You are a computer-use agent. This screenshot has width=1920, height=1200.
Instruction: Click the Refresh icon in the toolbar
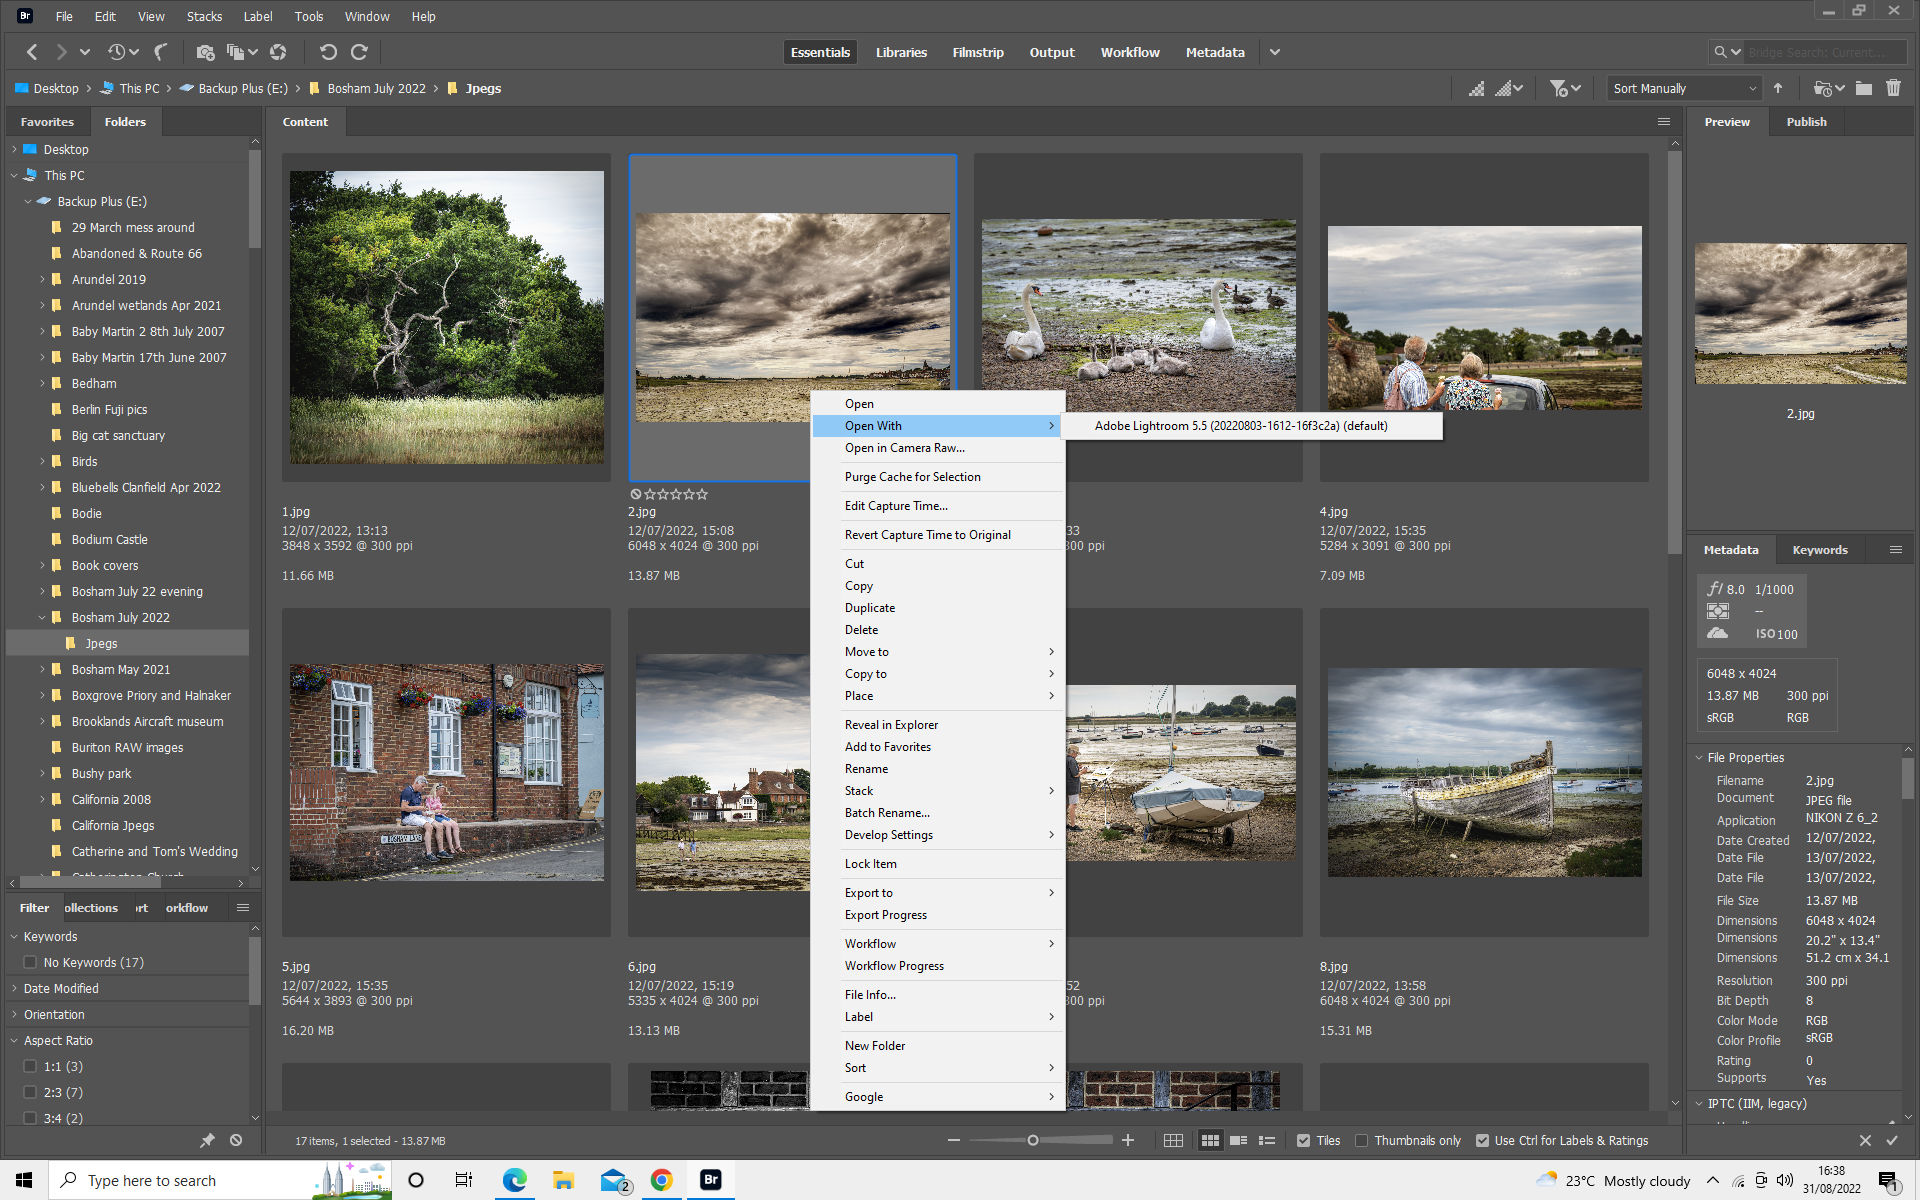click(279, 52)
